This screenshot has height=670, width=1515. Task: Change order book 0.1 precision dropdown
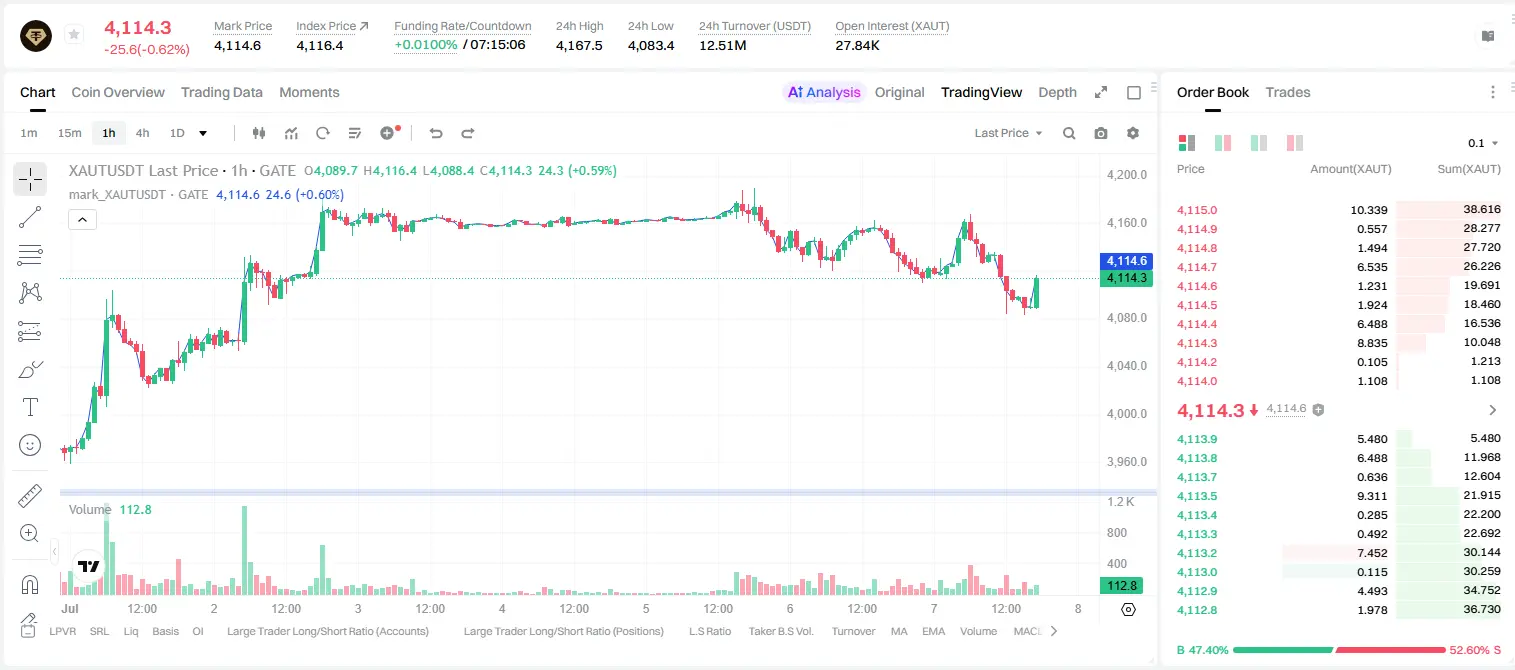pos(1483,143)
